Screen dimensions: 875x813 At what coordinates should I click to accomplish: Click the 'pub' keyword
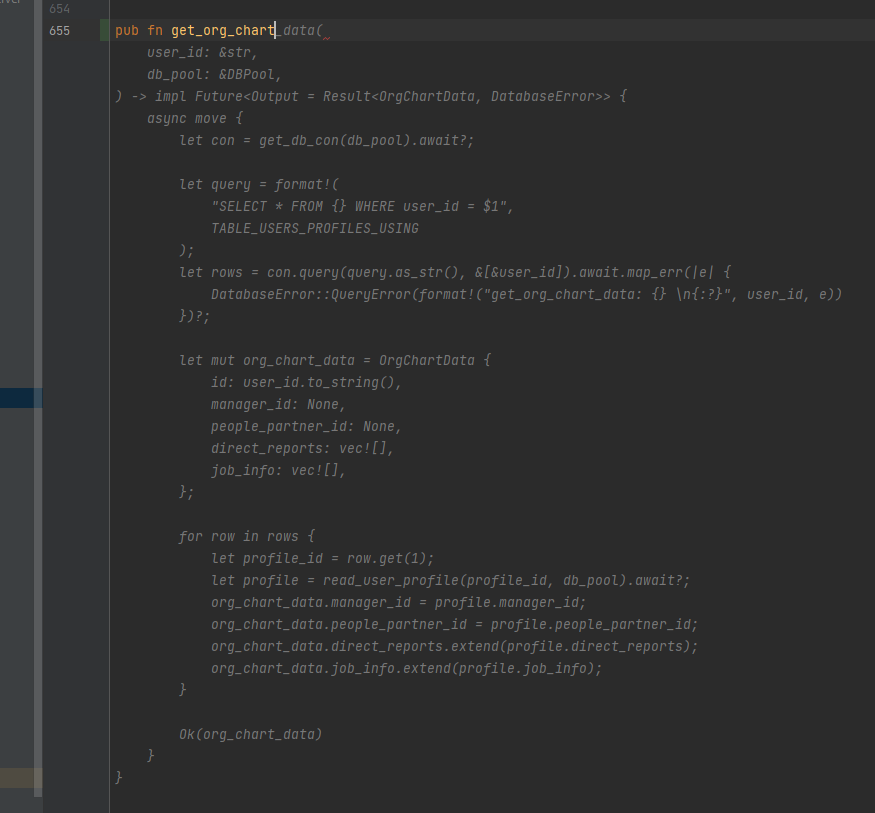point(127,30)
